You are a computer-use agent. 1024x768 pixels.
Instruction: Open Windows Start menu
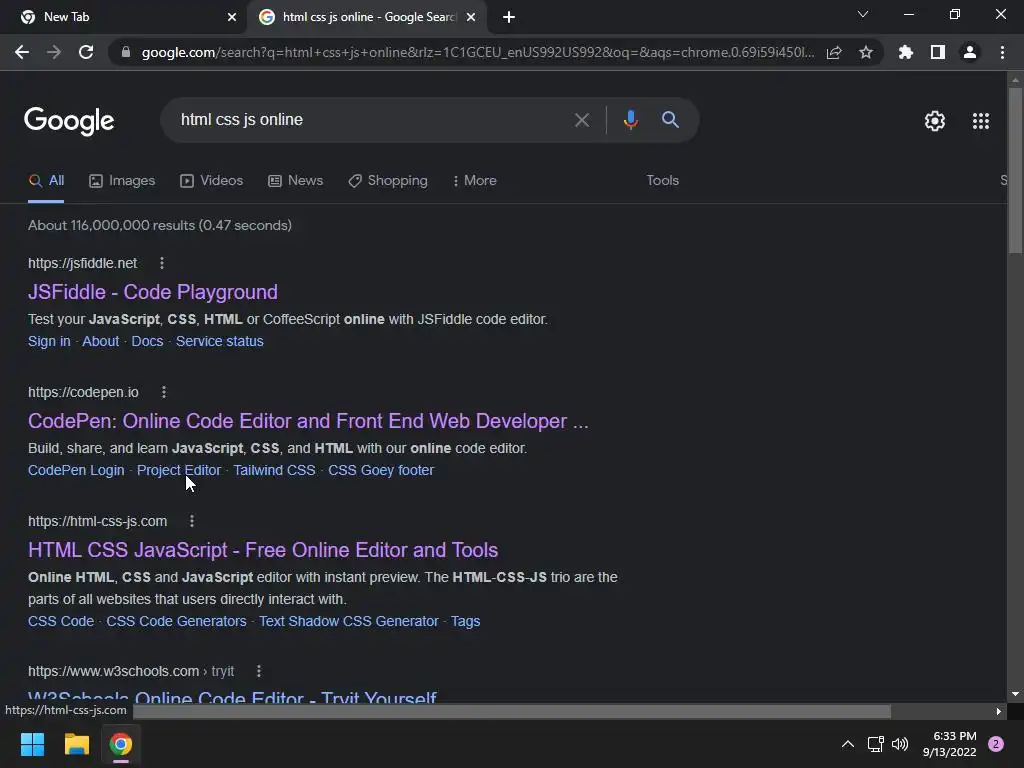[x=32, y=744]
